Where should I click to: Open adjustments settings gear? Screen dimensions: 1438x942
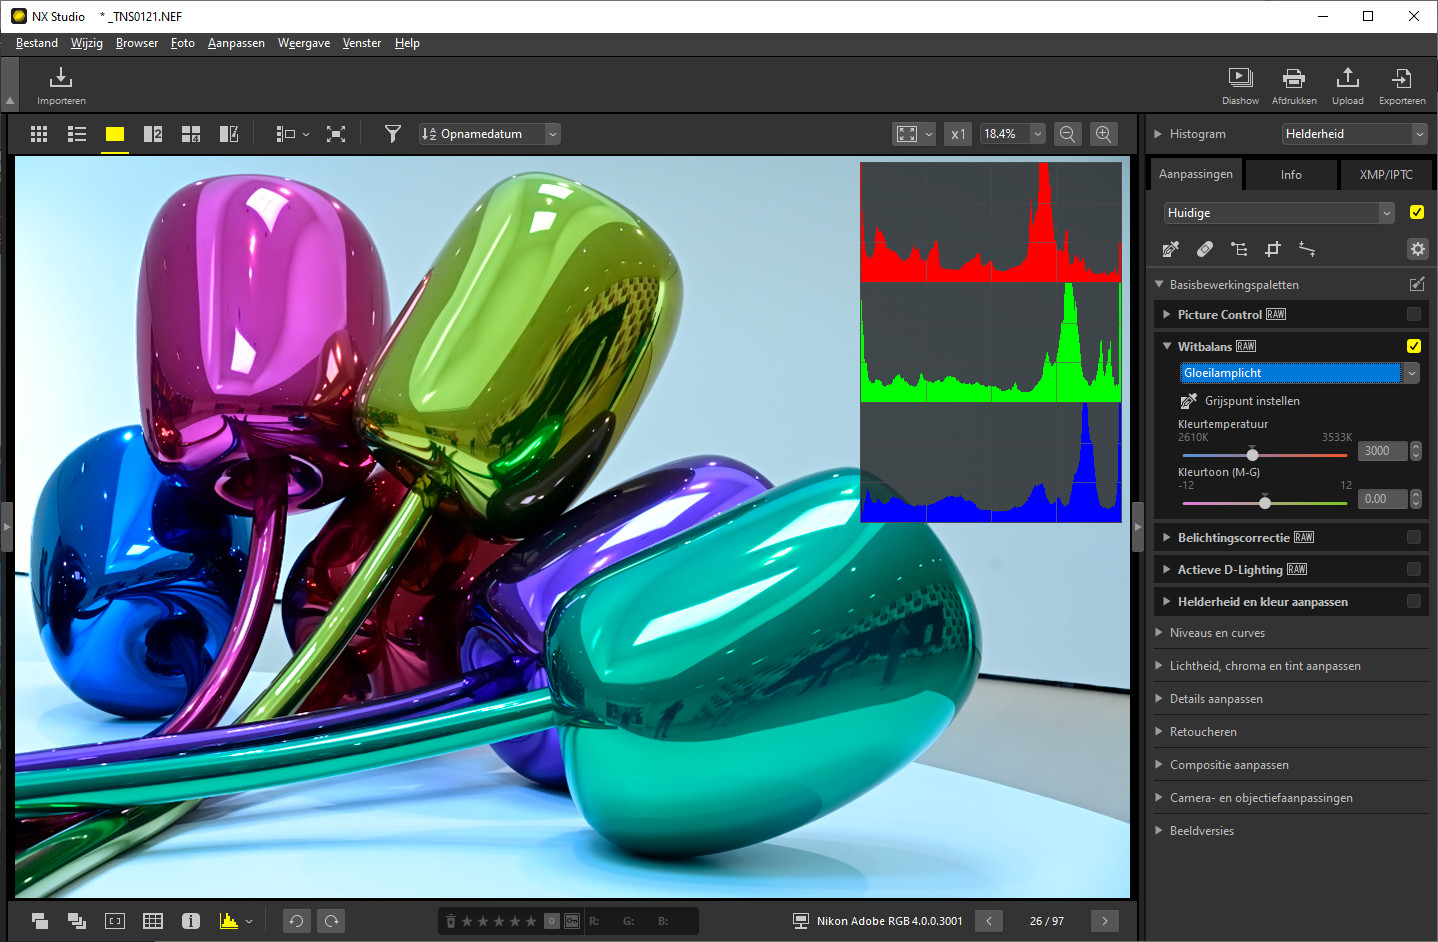1418,249
